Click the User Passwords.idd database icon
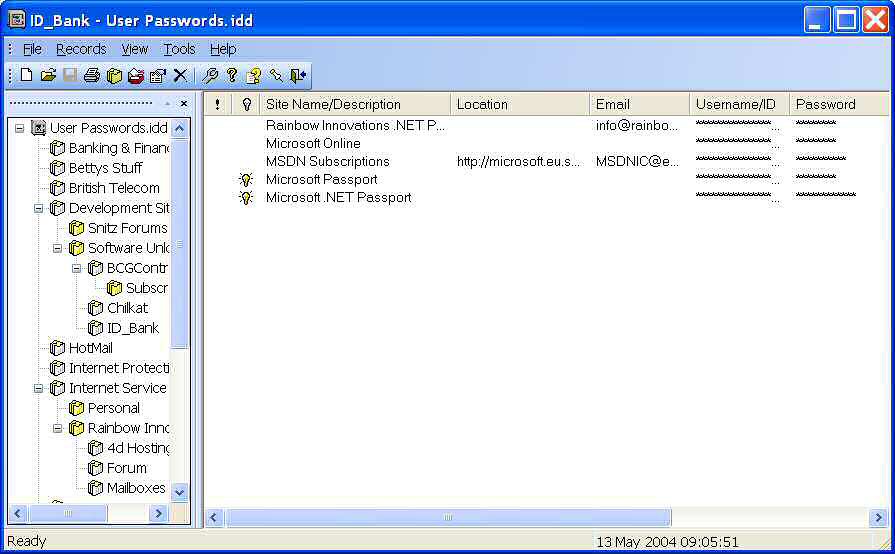Screen dimensions: 895x554 (x=39, y=128)
